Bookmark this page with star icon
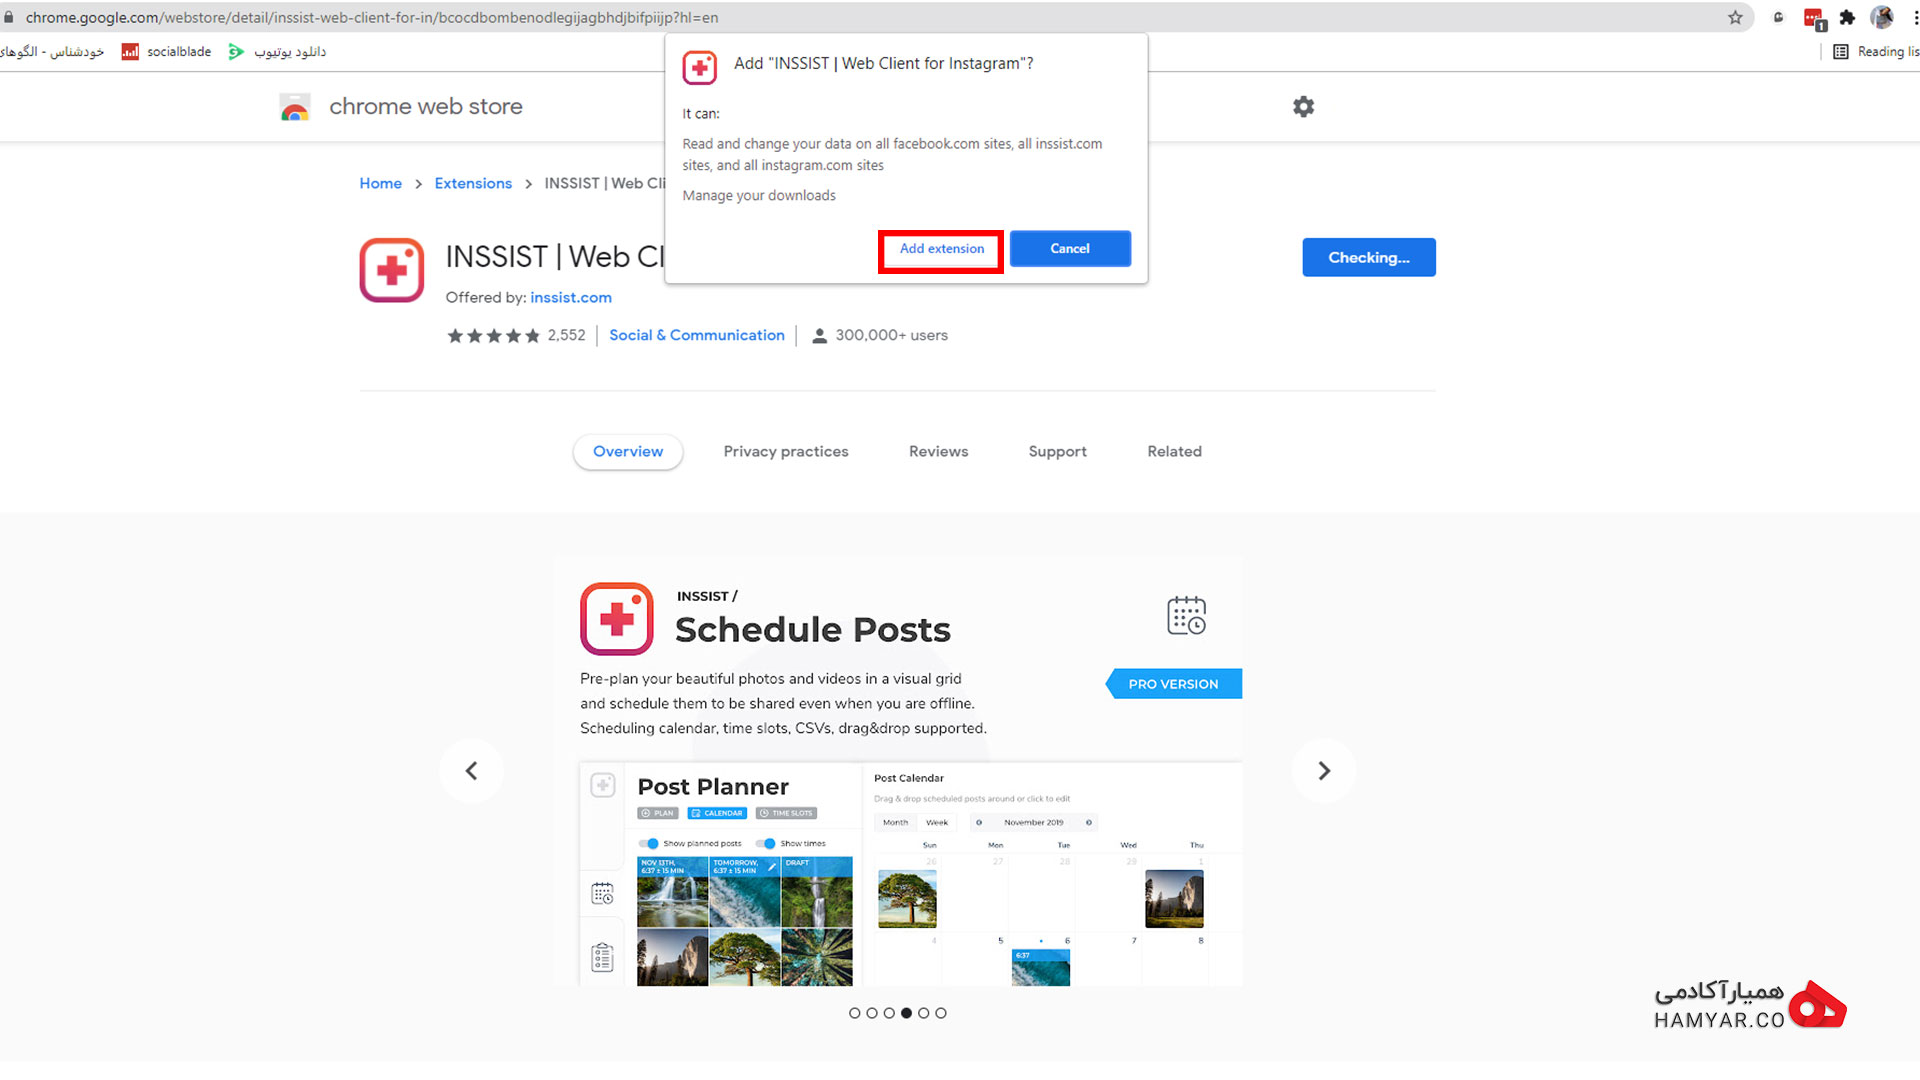 click(1735, 17)
